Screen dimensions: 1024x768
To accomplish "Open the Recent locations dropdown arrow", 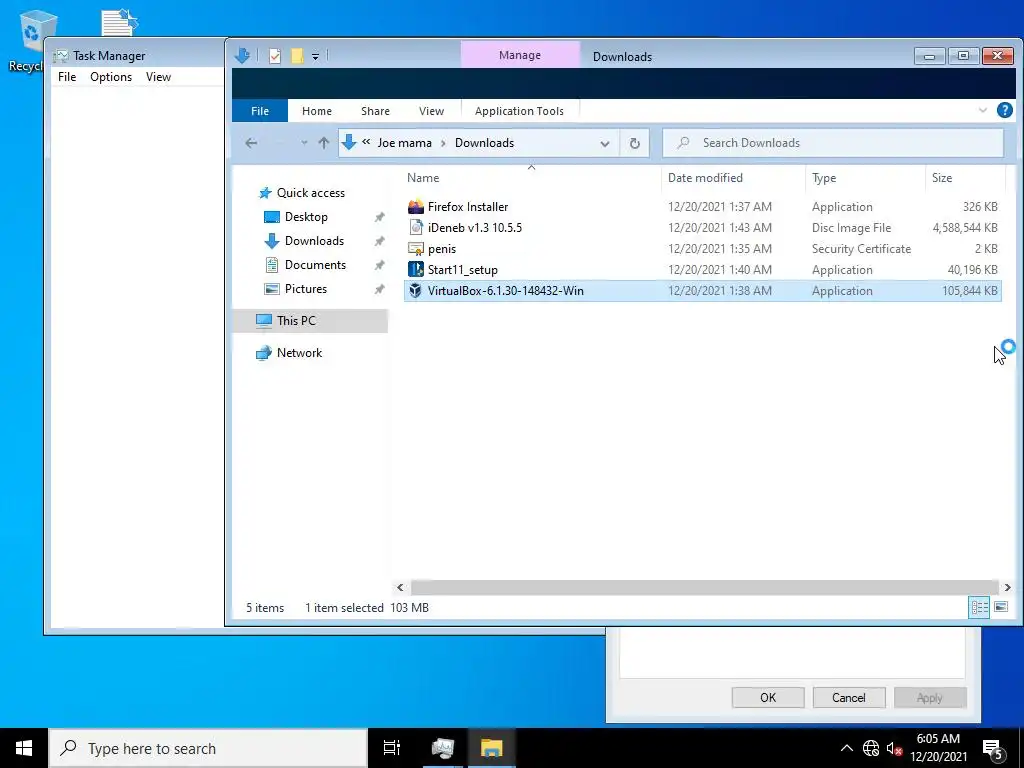I will (x=304, y=143).
